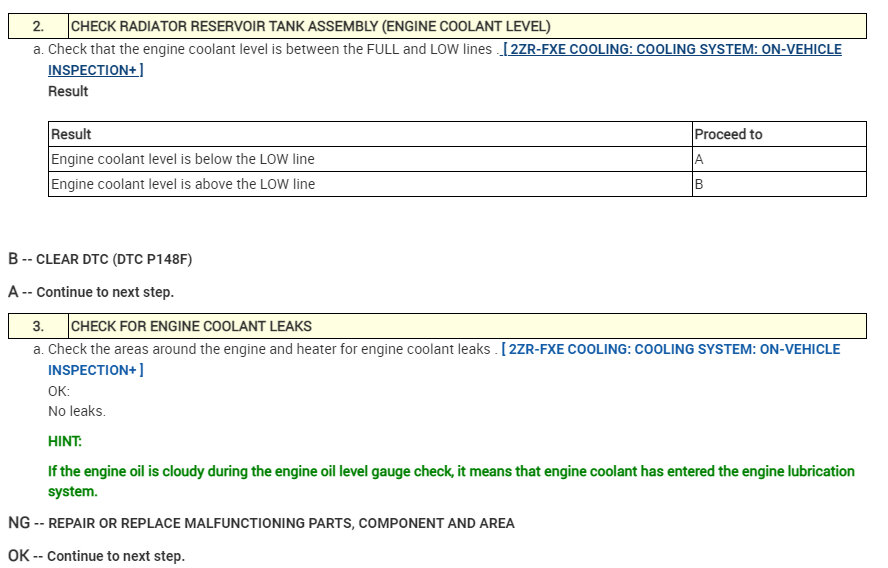Open the step 3 ON-VEHICLE INSPECTION link

pyautogui.click(x=671, y=349)
